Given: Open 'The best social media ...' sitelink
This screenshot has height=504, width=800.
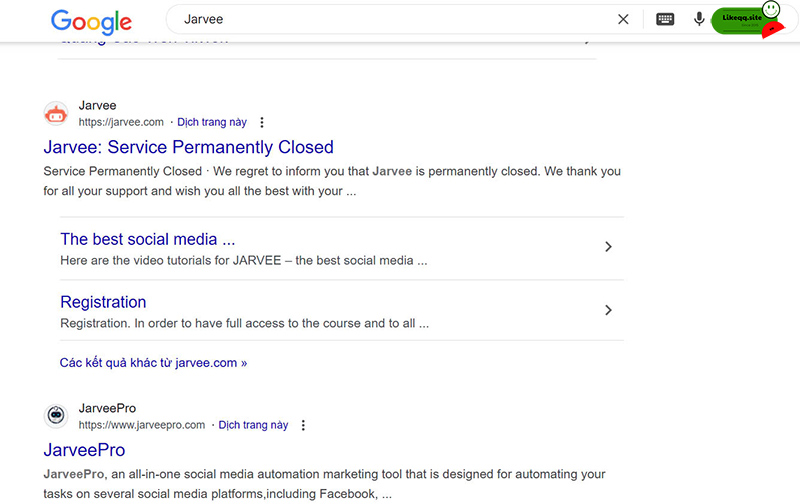Looking at the screenshot, I should [x=147, y=239].
